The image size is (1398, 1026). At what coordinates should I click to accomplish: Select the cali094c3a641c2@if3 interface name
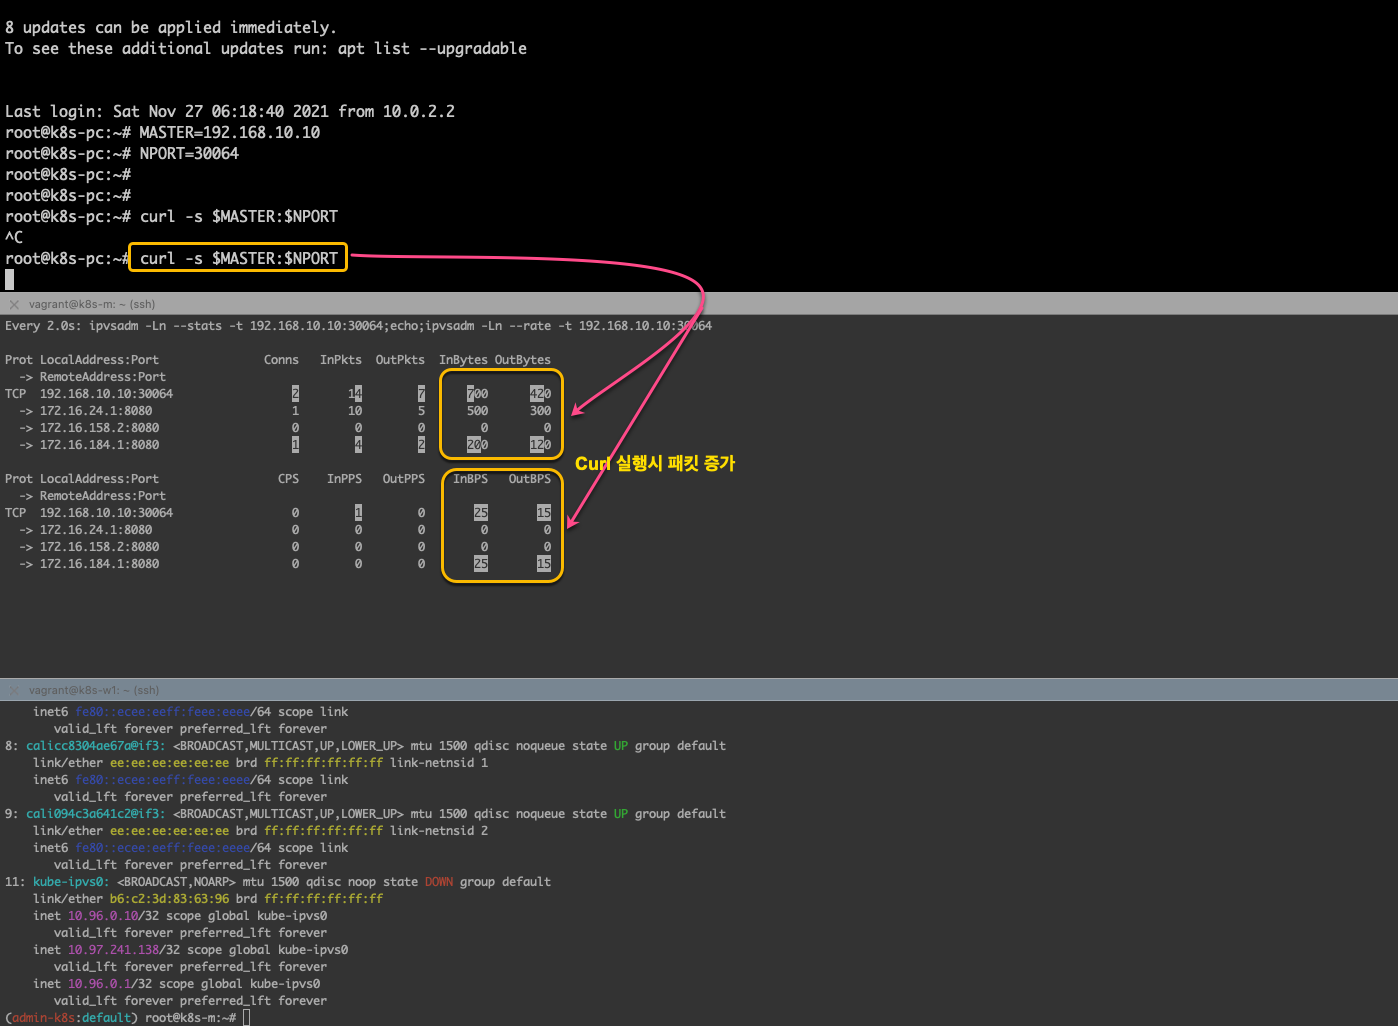tap(96, 814)
